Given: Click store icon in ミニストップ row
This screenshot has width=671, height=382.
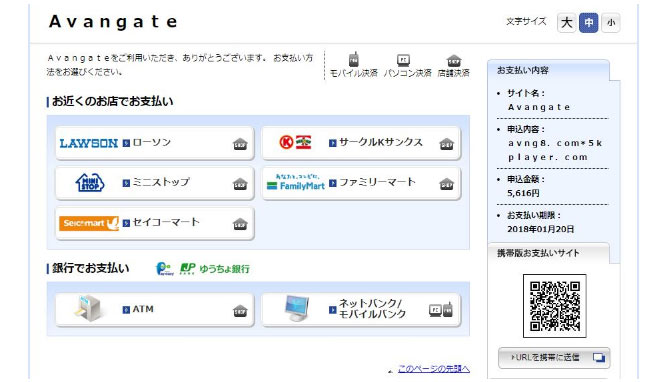Looking at the screenshot, I should [x=240, y=184].
